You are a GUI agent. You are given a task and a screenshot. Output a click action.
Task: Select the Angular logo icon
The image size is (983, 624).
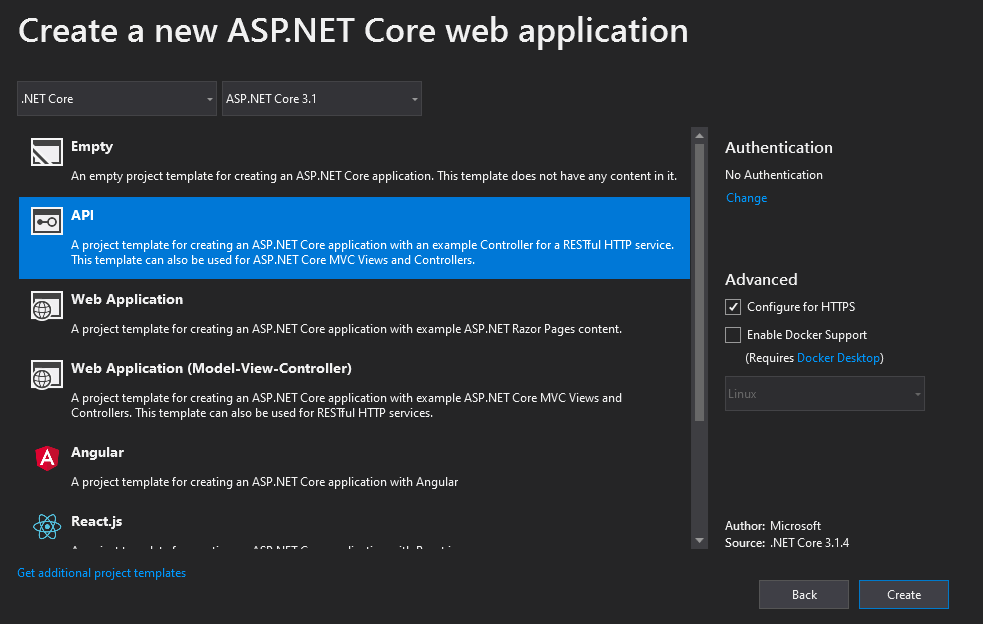47,458
